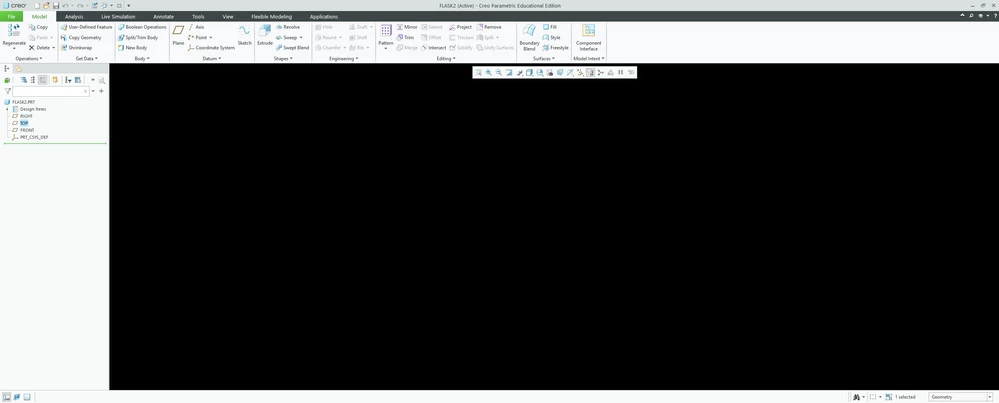Expand the Surfaces group menu
The image size is (999, 403).
pyautogui.click(x=543, y=59)
